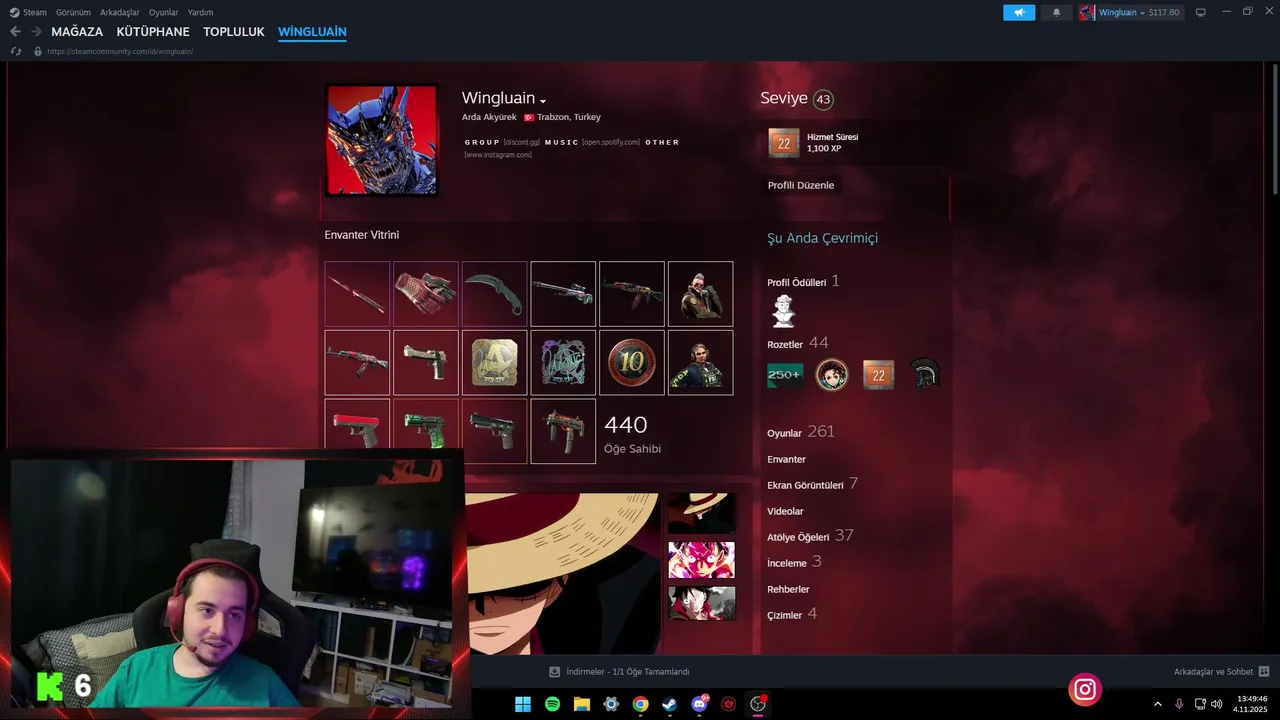Click the holographic signature sticker item
Image resolution: width=1280 pixels, height=720 pixels.
coord(563,363)
